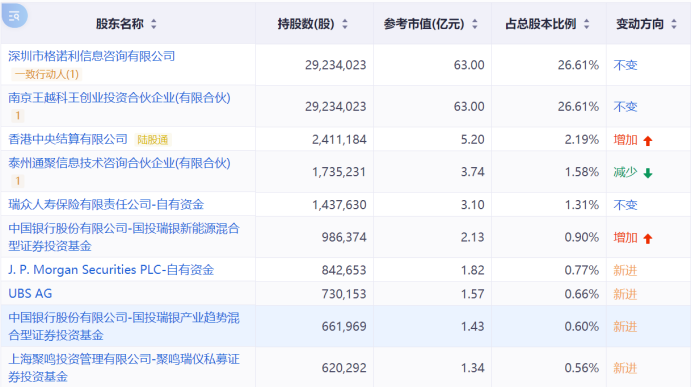Click 新进 in 国投瑞银产业趋势 row
This screenshot has width=692, height=387.
click(x=625, y=327)
